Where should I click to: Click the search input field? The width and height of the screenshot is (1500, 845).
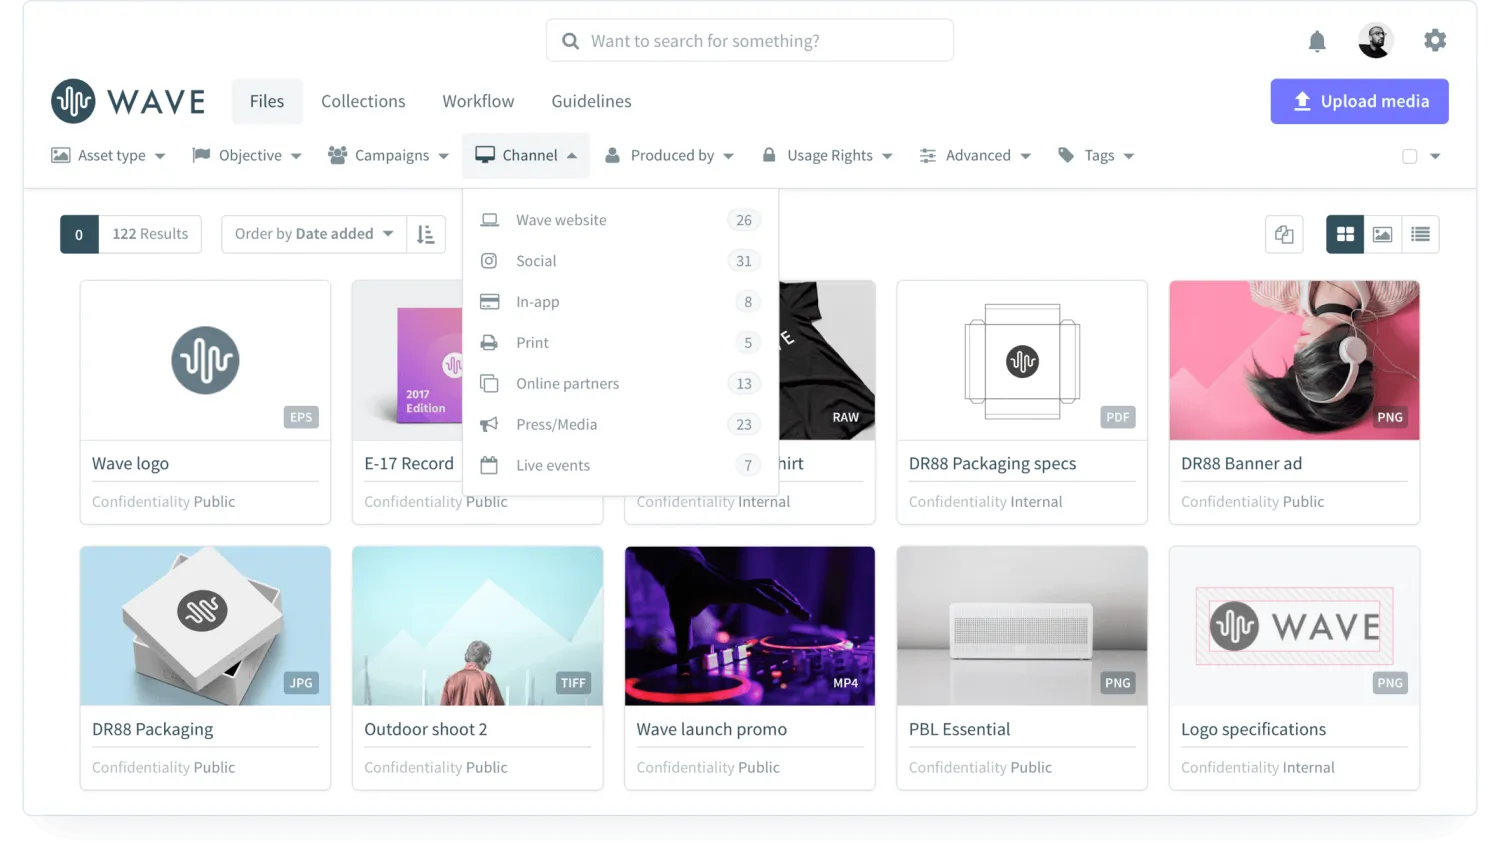point(749,41)
